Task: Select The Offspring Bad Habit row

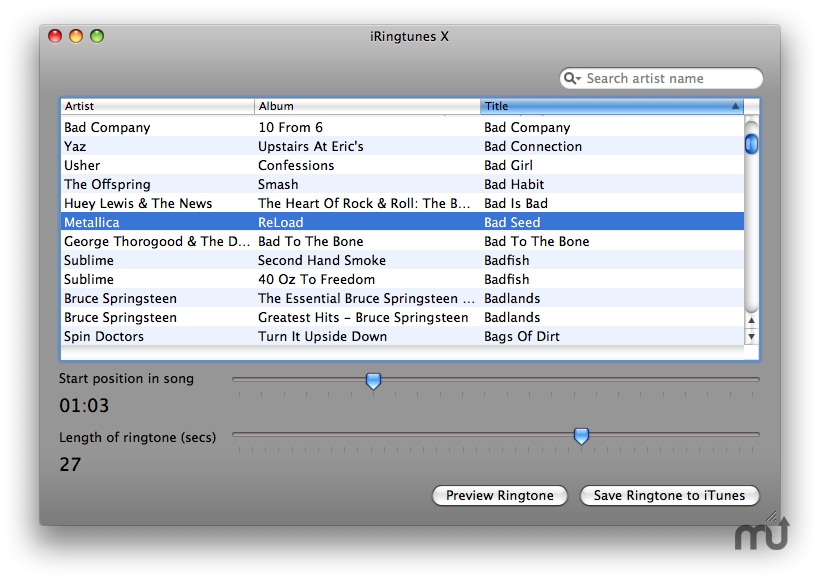Action: tap(402, 184)
